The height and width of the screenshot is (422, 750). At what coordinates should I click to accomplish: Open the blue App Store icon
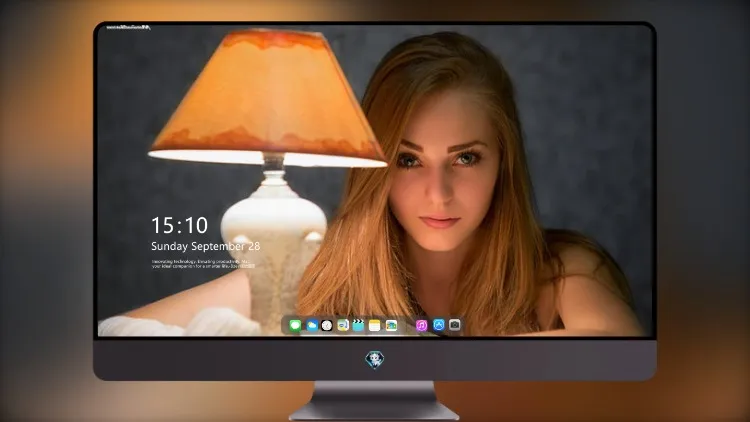[439, 325]
